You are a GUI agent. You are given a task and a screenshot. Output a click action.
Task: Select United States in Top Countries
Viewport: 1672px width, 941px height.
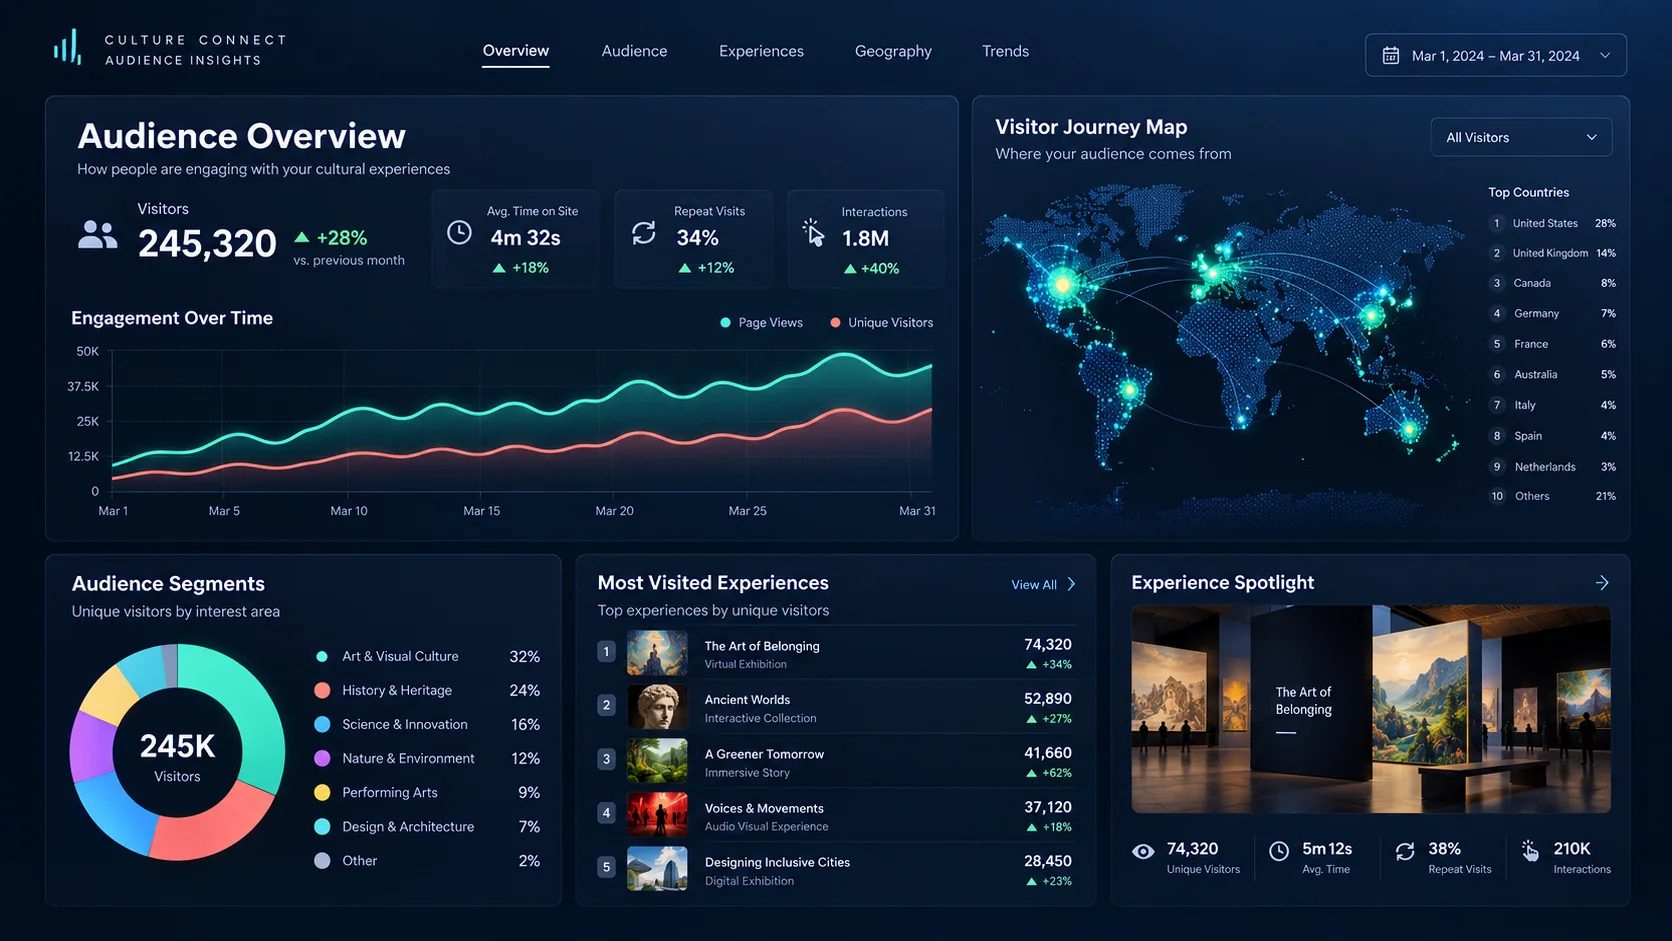point(1552,224)
